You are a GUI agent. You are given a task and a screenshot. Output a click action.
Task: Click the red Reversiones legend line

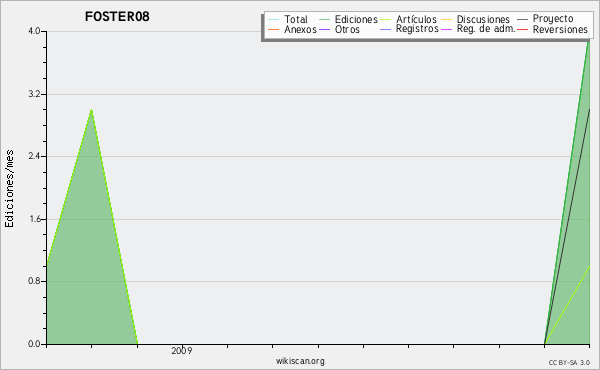pyautogui.click(x=522, y=29)
